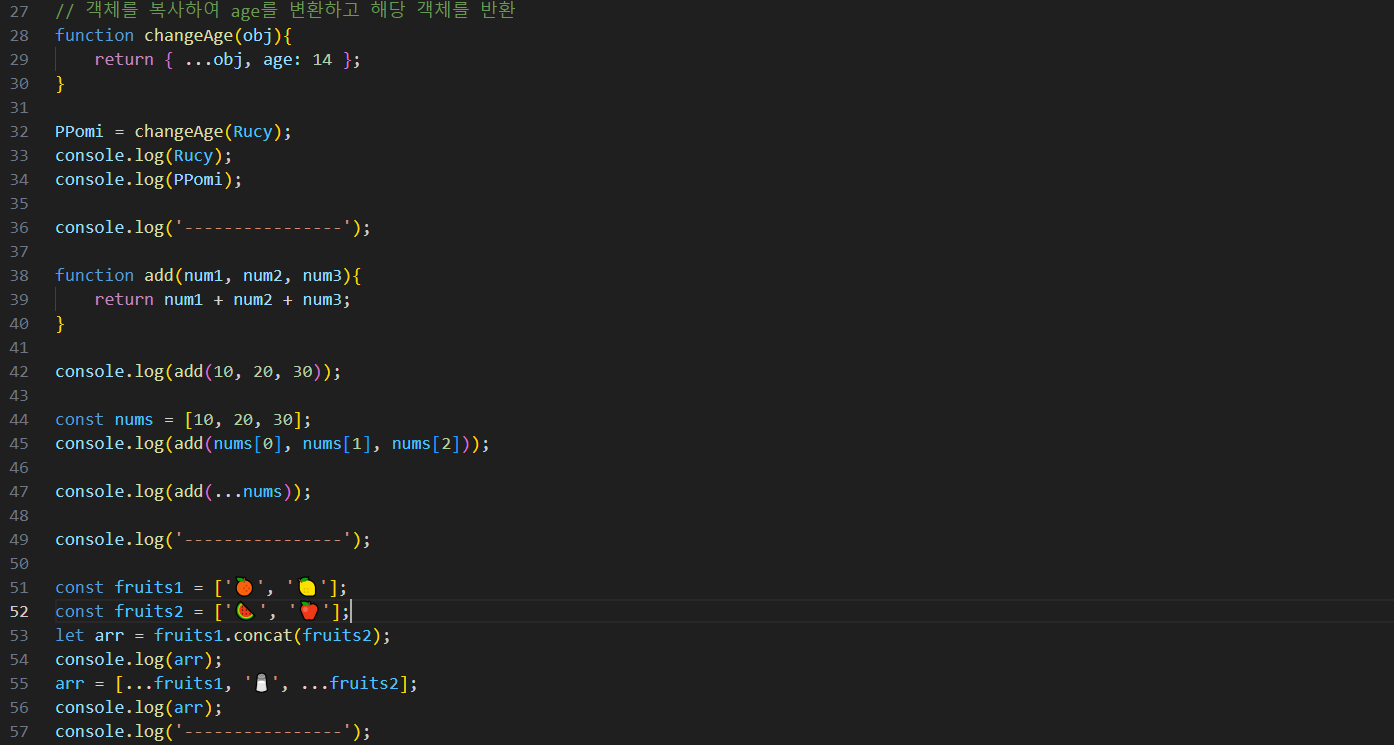Click 'PPomi = changeAge(Rucy);' on line 32

point(173,131)
